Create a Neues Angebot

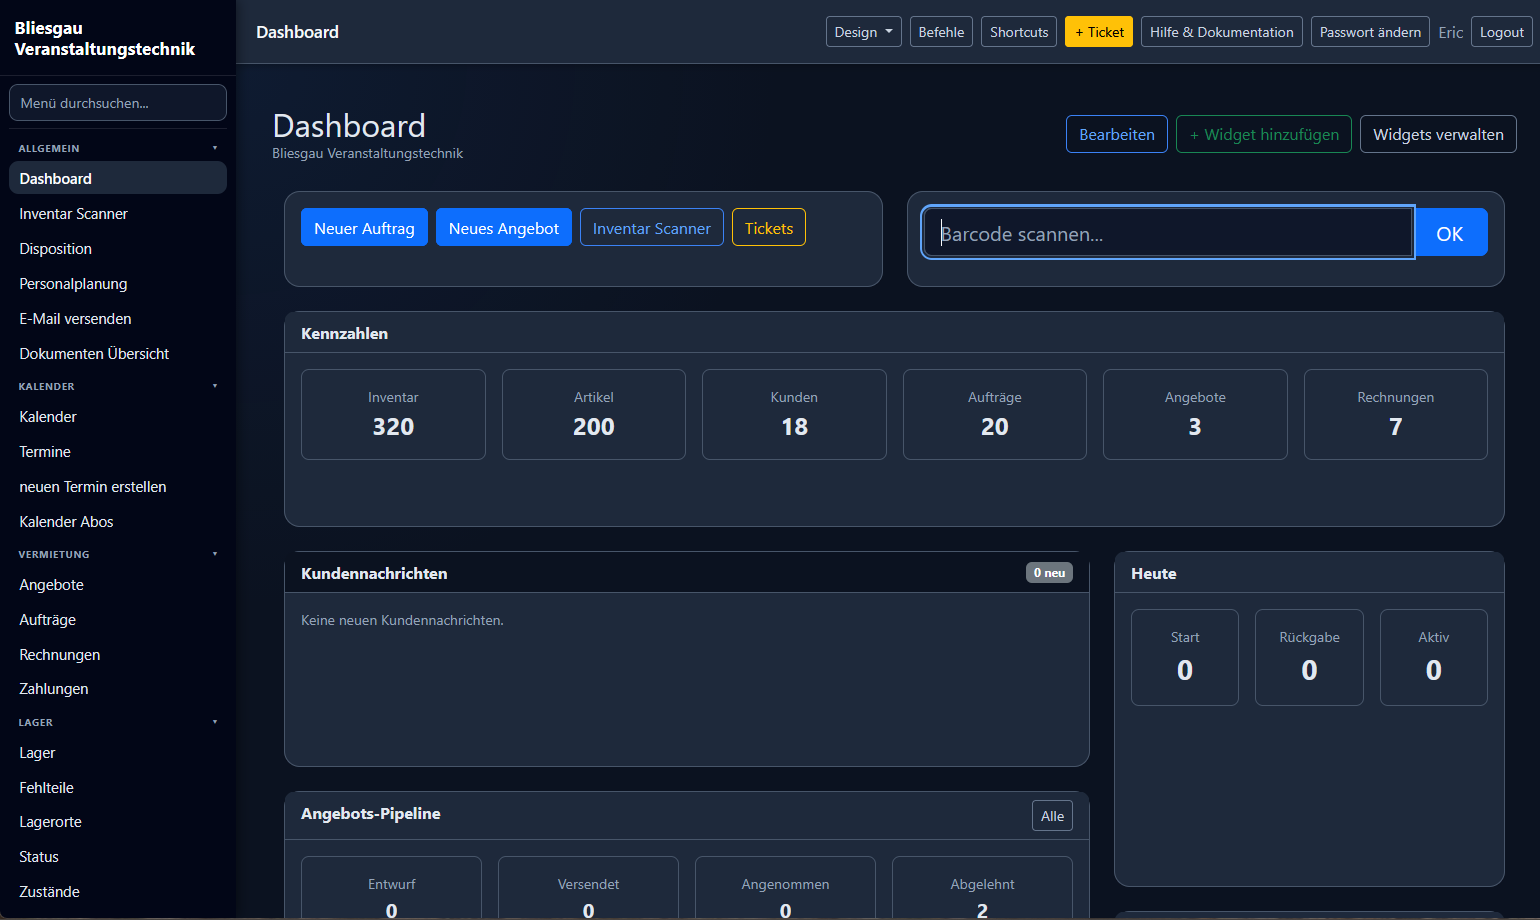click(504, 228)
